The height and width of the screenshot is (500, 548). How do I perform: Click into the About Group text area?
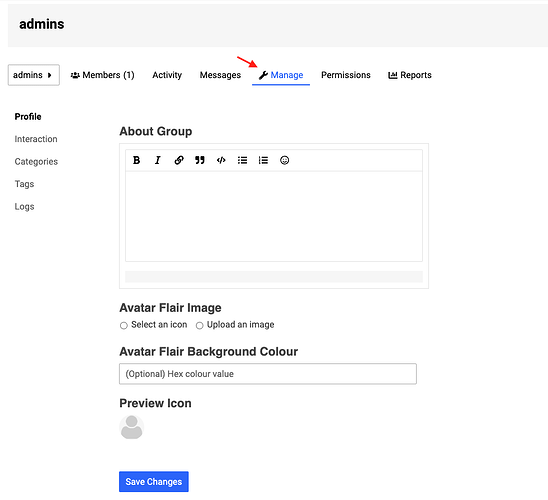click(x=274, y=216)
